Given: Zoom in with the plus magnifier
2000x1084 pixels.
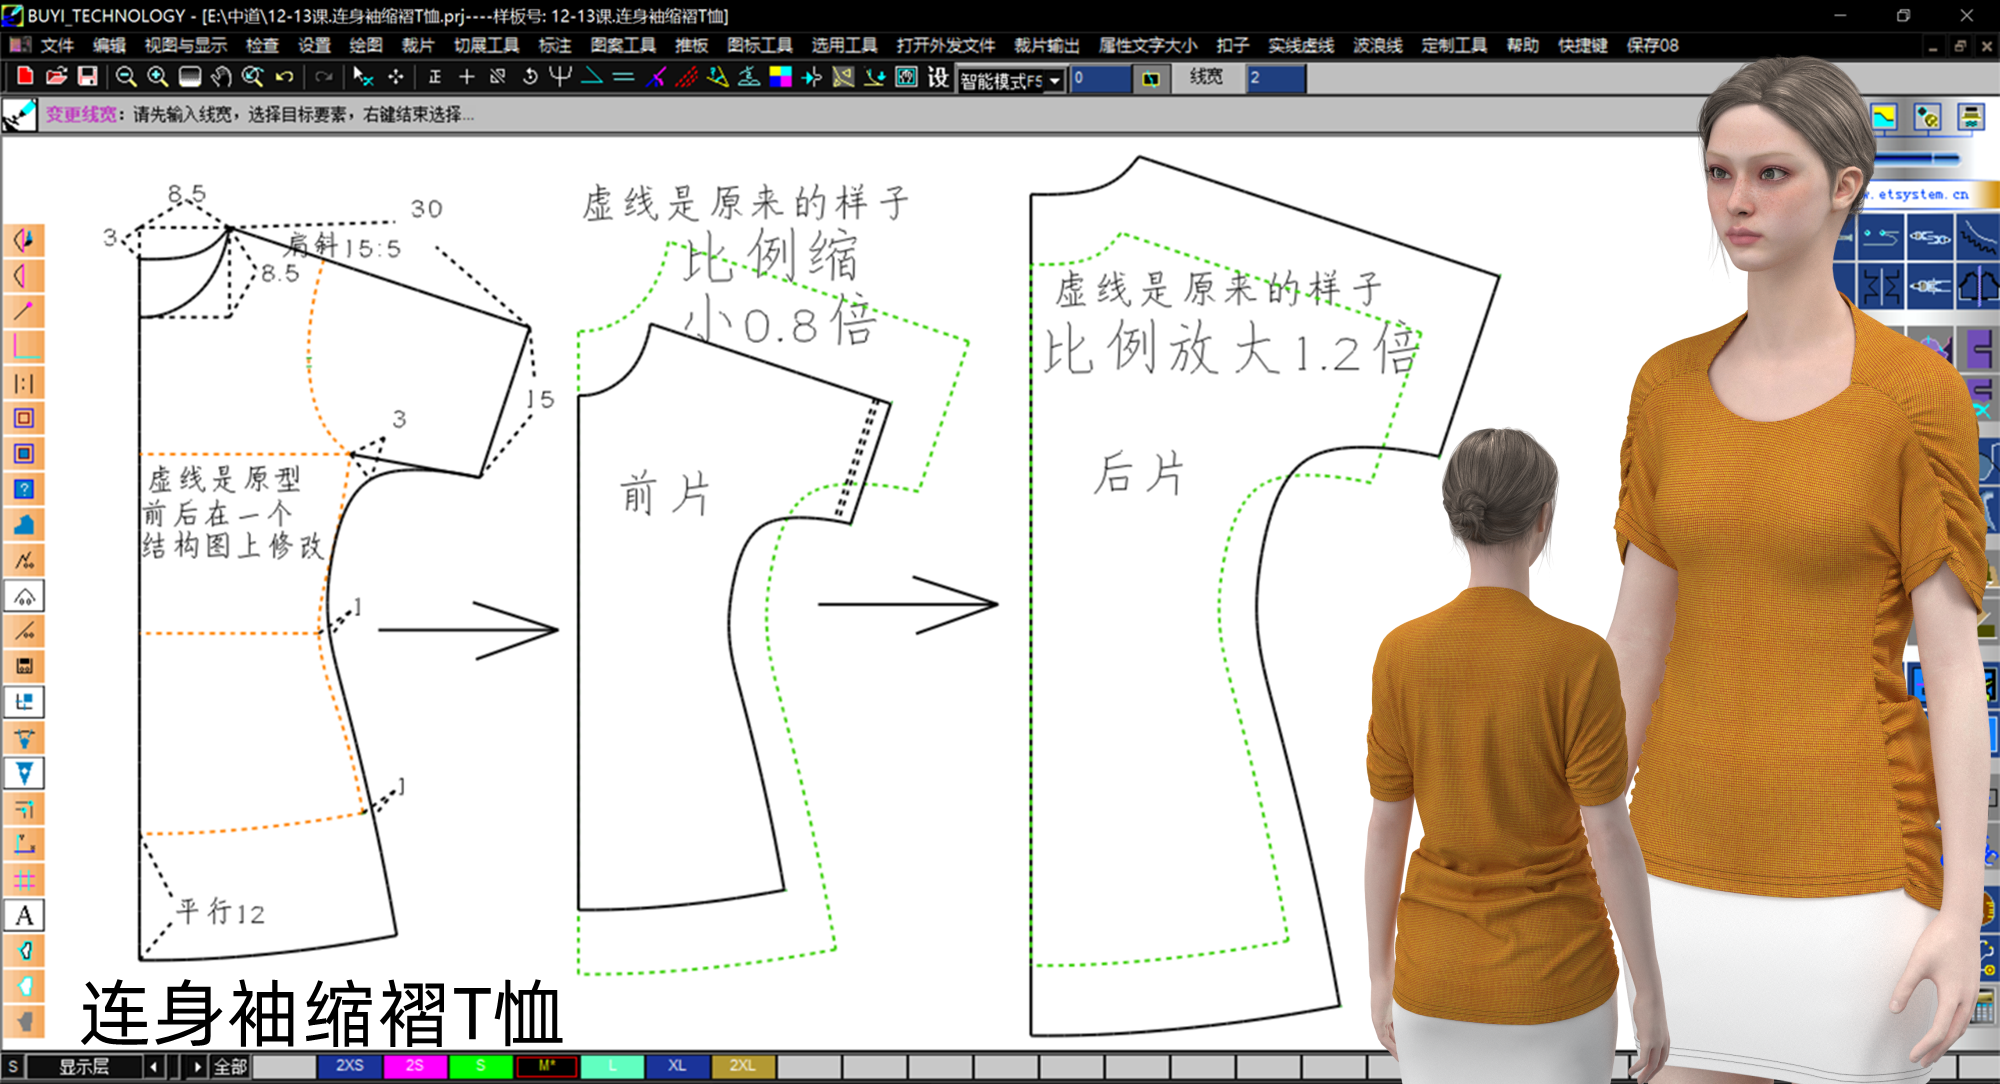Looking at the screenshot, I should tap(157, 77).
